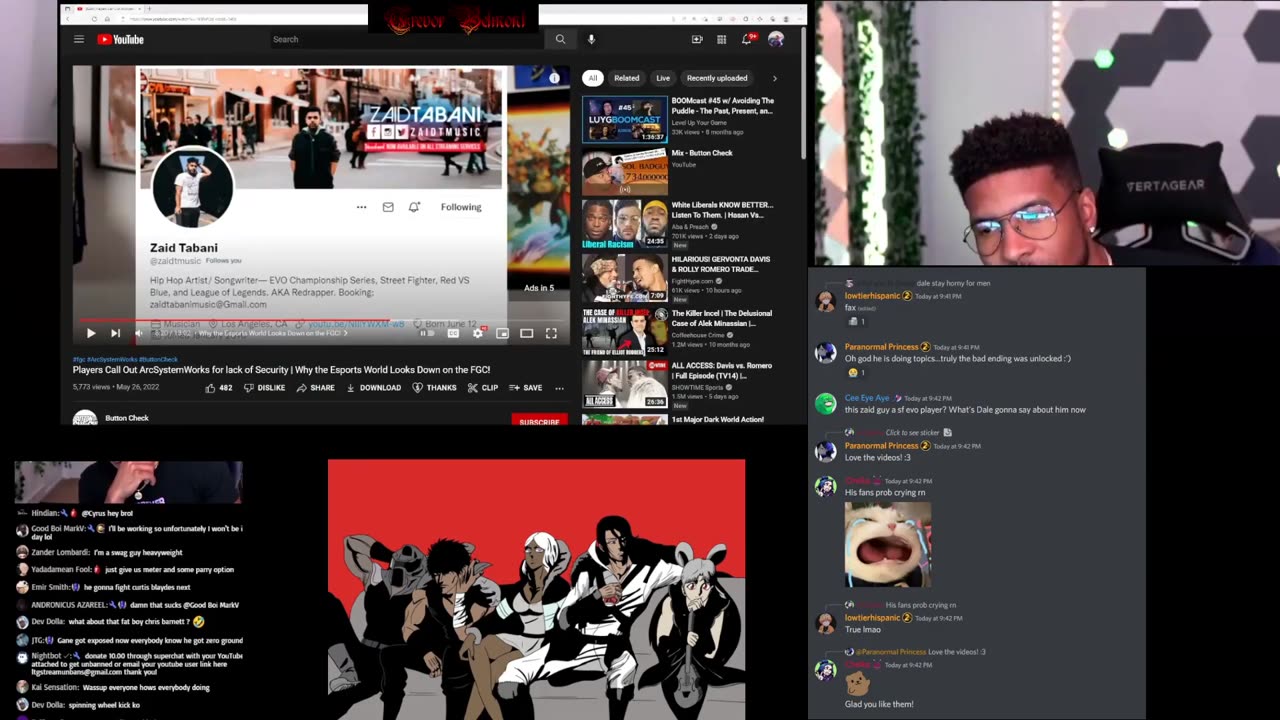Open the YouTube hamburger guide menu
Screen dimensions: 1280x720
click(x=78, y=39)
